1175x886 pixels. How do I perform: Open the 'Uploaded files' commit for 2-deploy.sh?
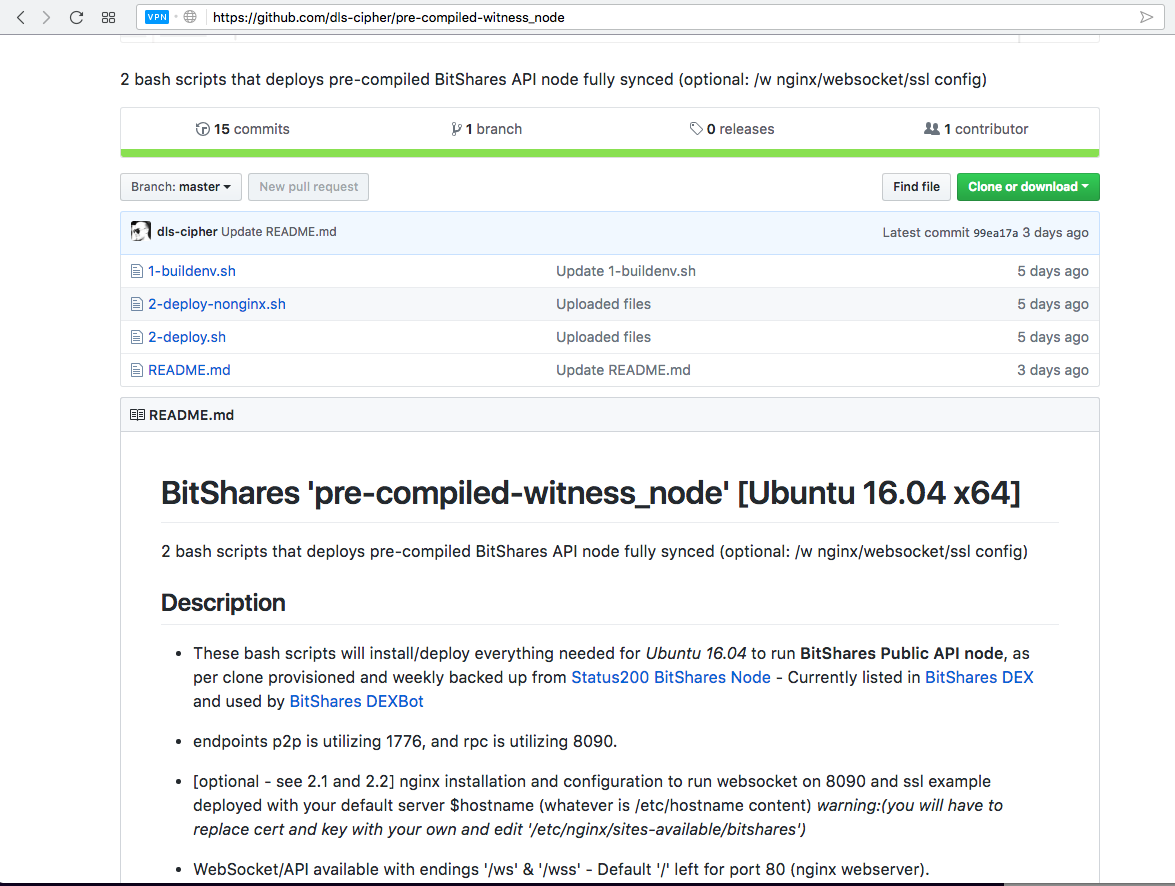click(603, 337)
